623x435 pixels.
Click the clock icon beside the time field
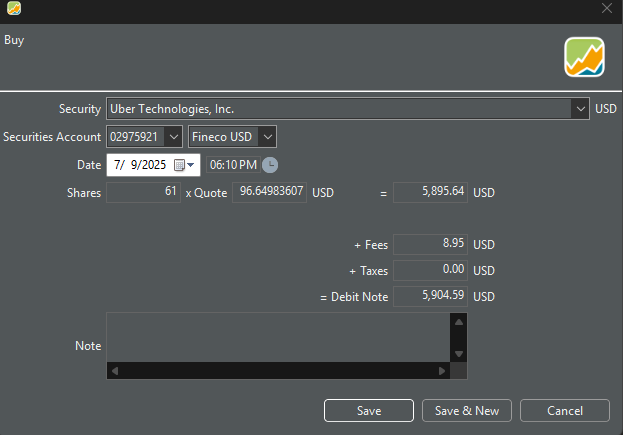pyautogui.click(x=270, y=165)
